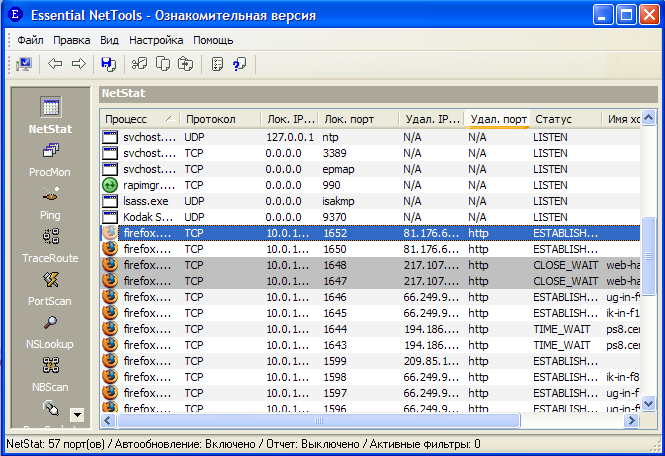Open the Настройка menu
This screenshot has width=665, height=456.
click(x=156, y=40)
